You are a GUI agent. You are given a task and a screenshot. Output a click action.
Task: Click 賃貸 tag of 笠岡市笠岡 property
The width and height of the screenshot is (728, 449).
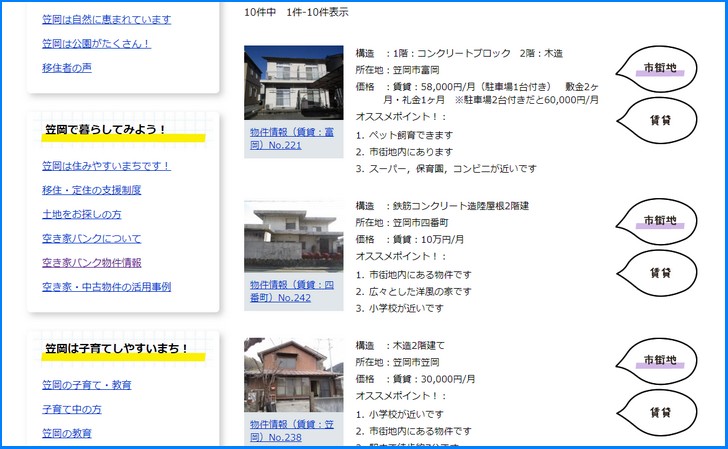pyautogui.click(x=657, y=412)
